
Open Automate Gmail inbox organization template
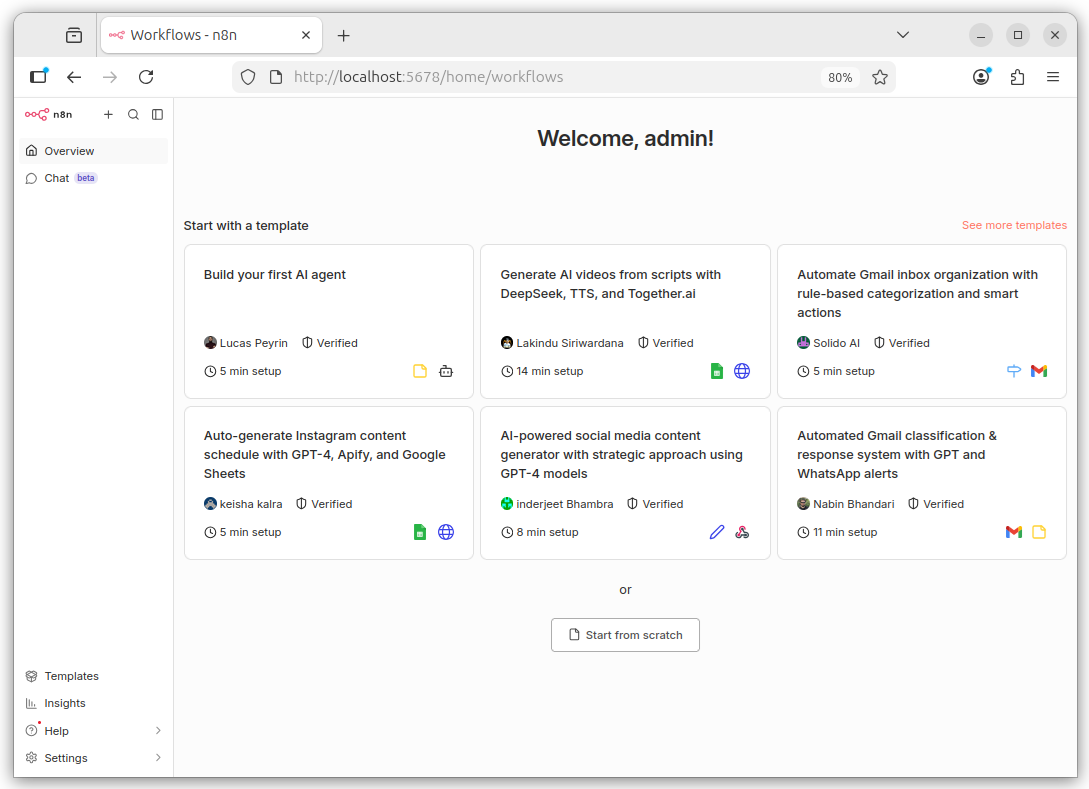coord(922,322)
